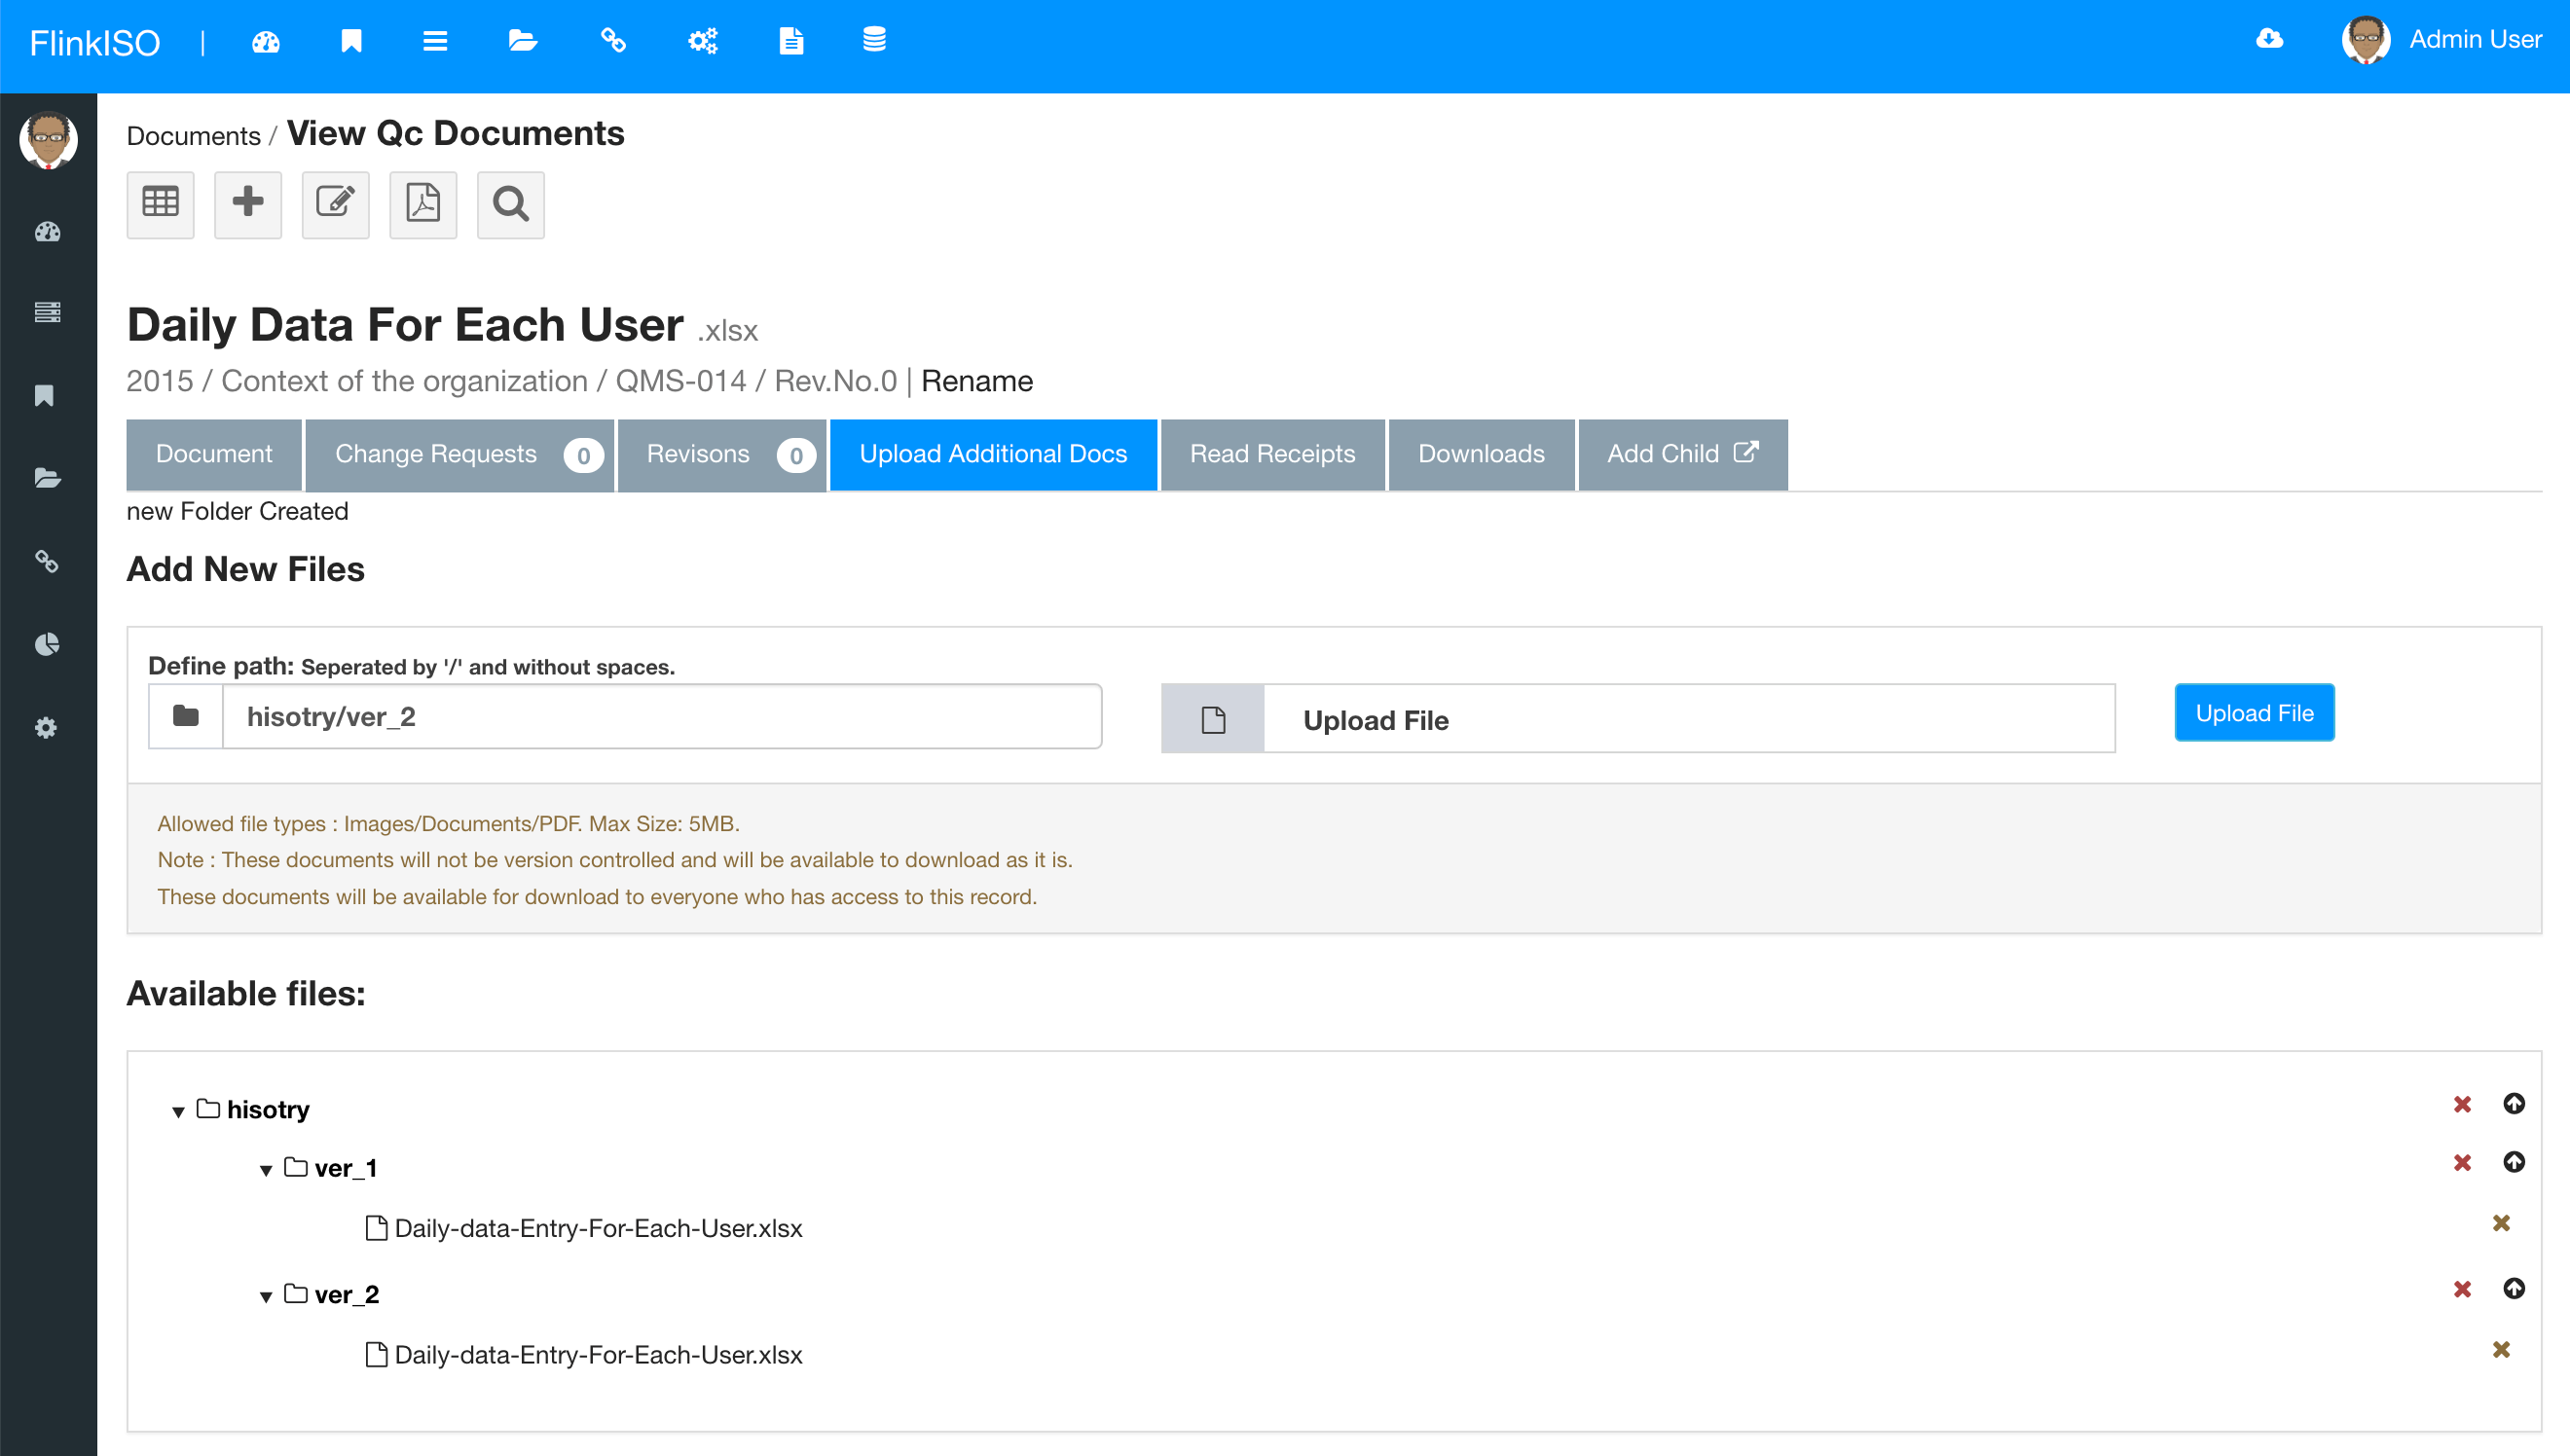Click the plus add document icon
The height and width of the screenshot is (1456, 2570).
click(248, 204)
